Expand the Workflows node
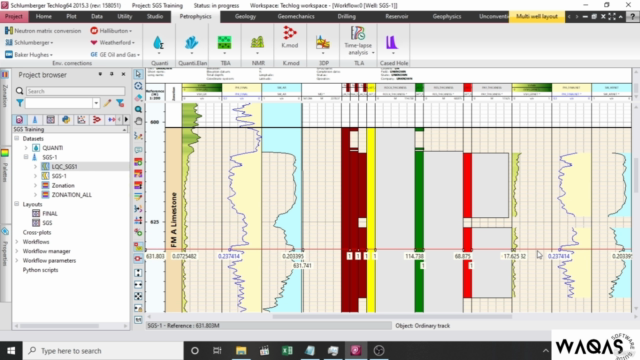This screenshot has height=360, width=640. tap(17, 242)
